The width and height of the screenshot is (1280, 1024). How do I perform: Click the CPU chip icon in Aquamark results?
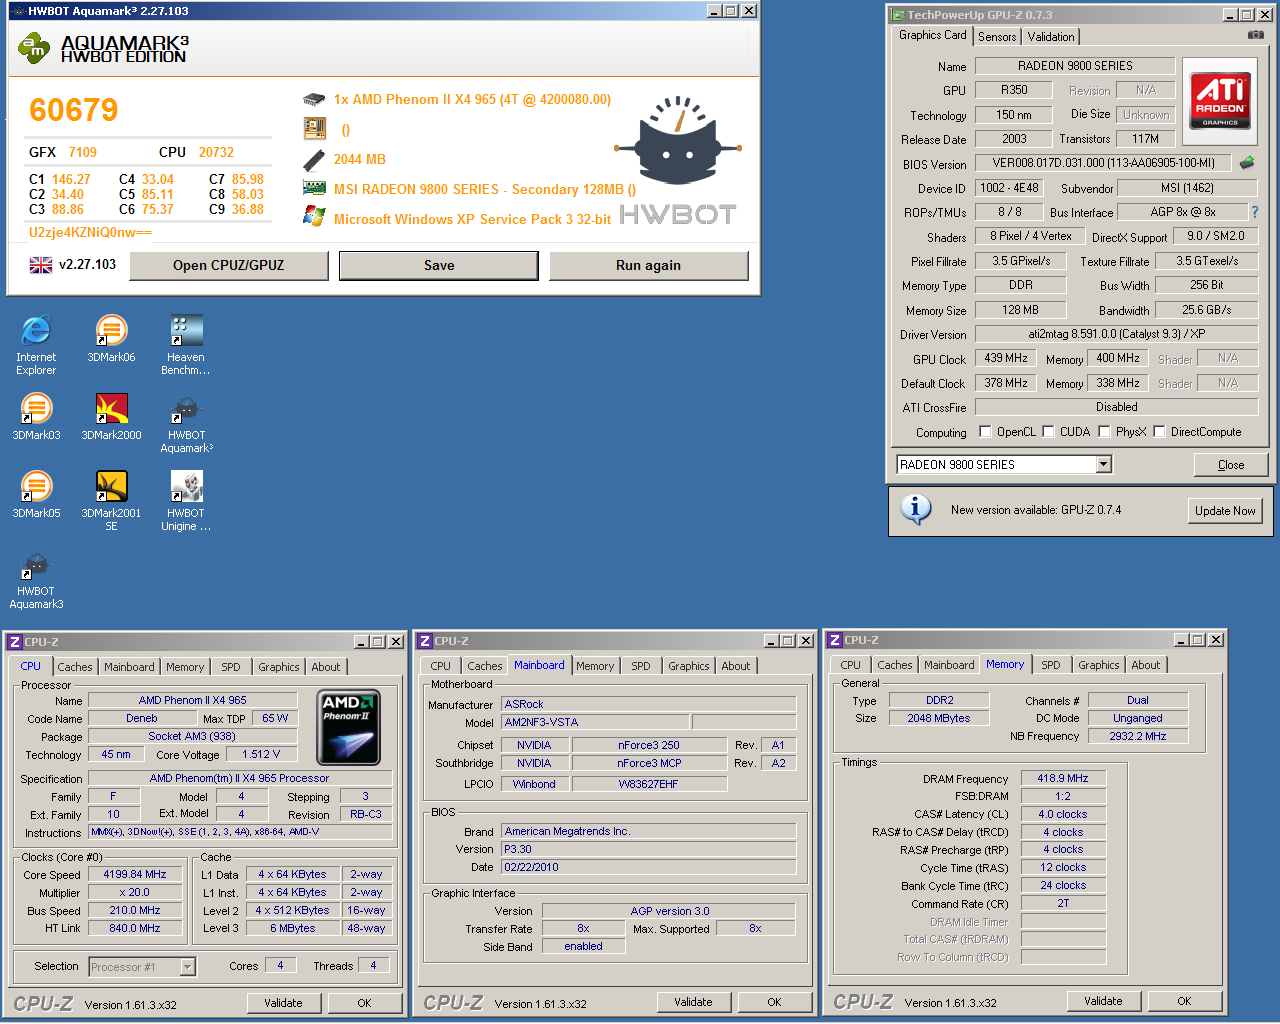click(x=314, y=99)
